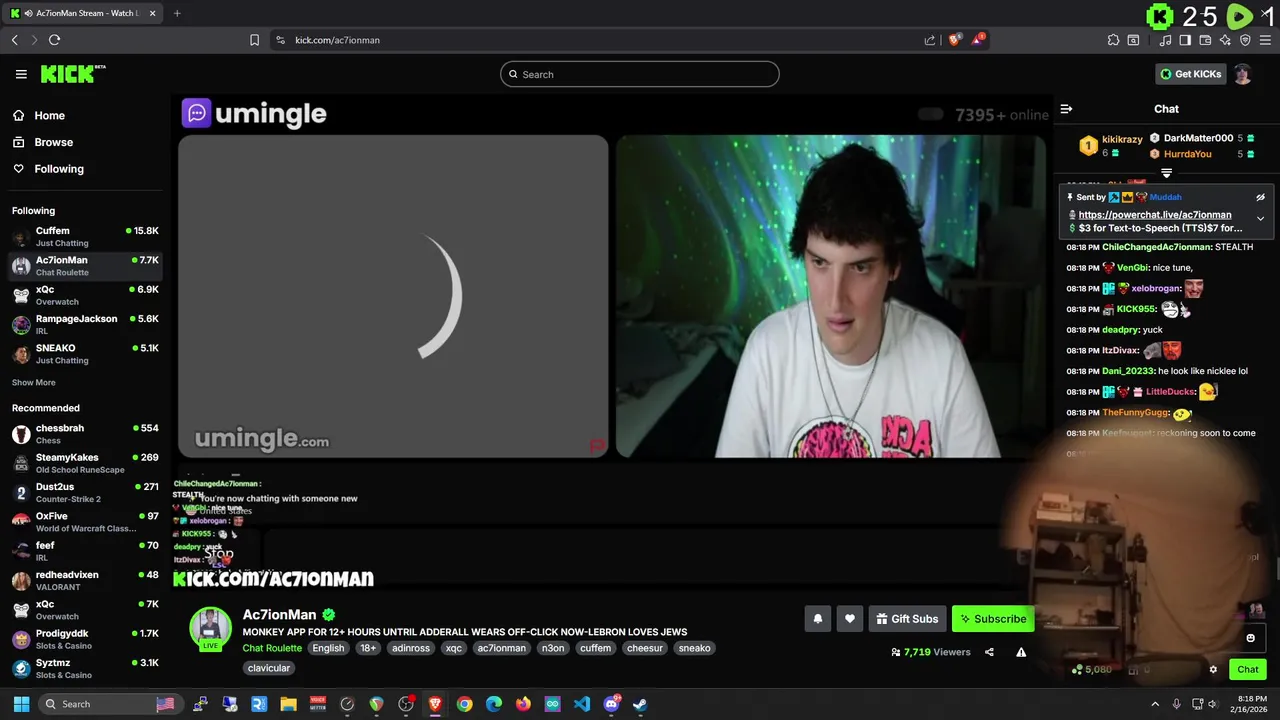
Task: Click ChileChangedAc7ionman's username in chat
Action: coord(1156,247)
